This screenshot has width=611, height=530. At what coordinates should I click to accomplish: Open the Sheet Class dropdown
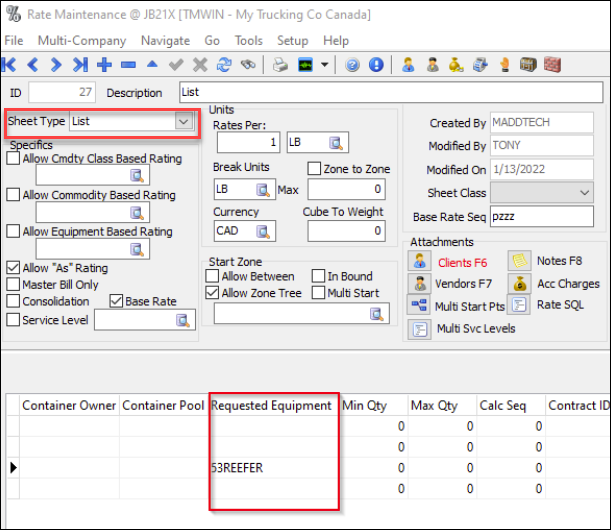coord(585,192)
